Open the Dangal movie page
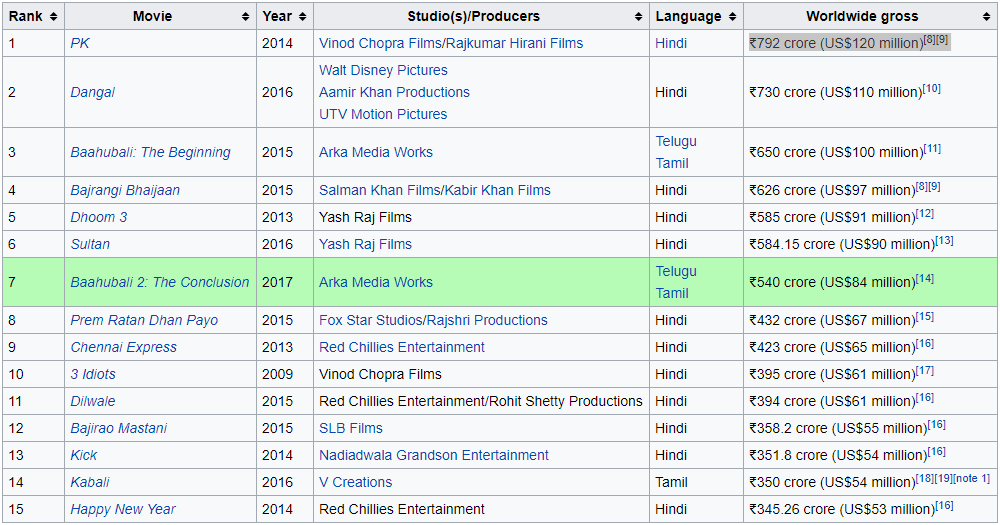This screenshot has height=525, width=1000. tap(92, 92)
